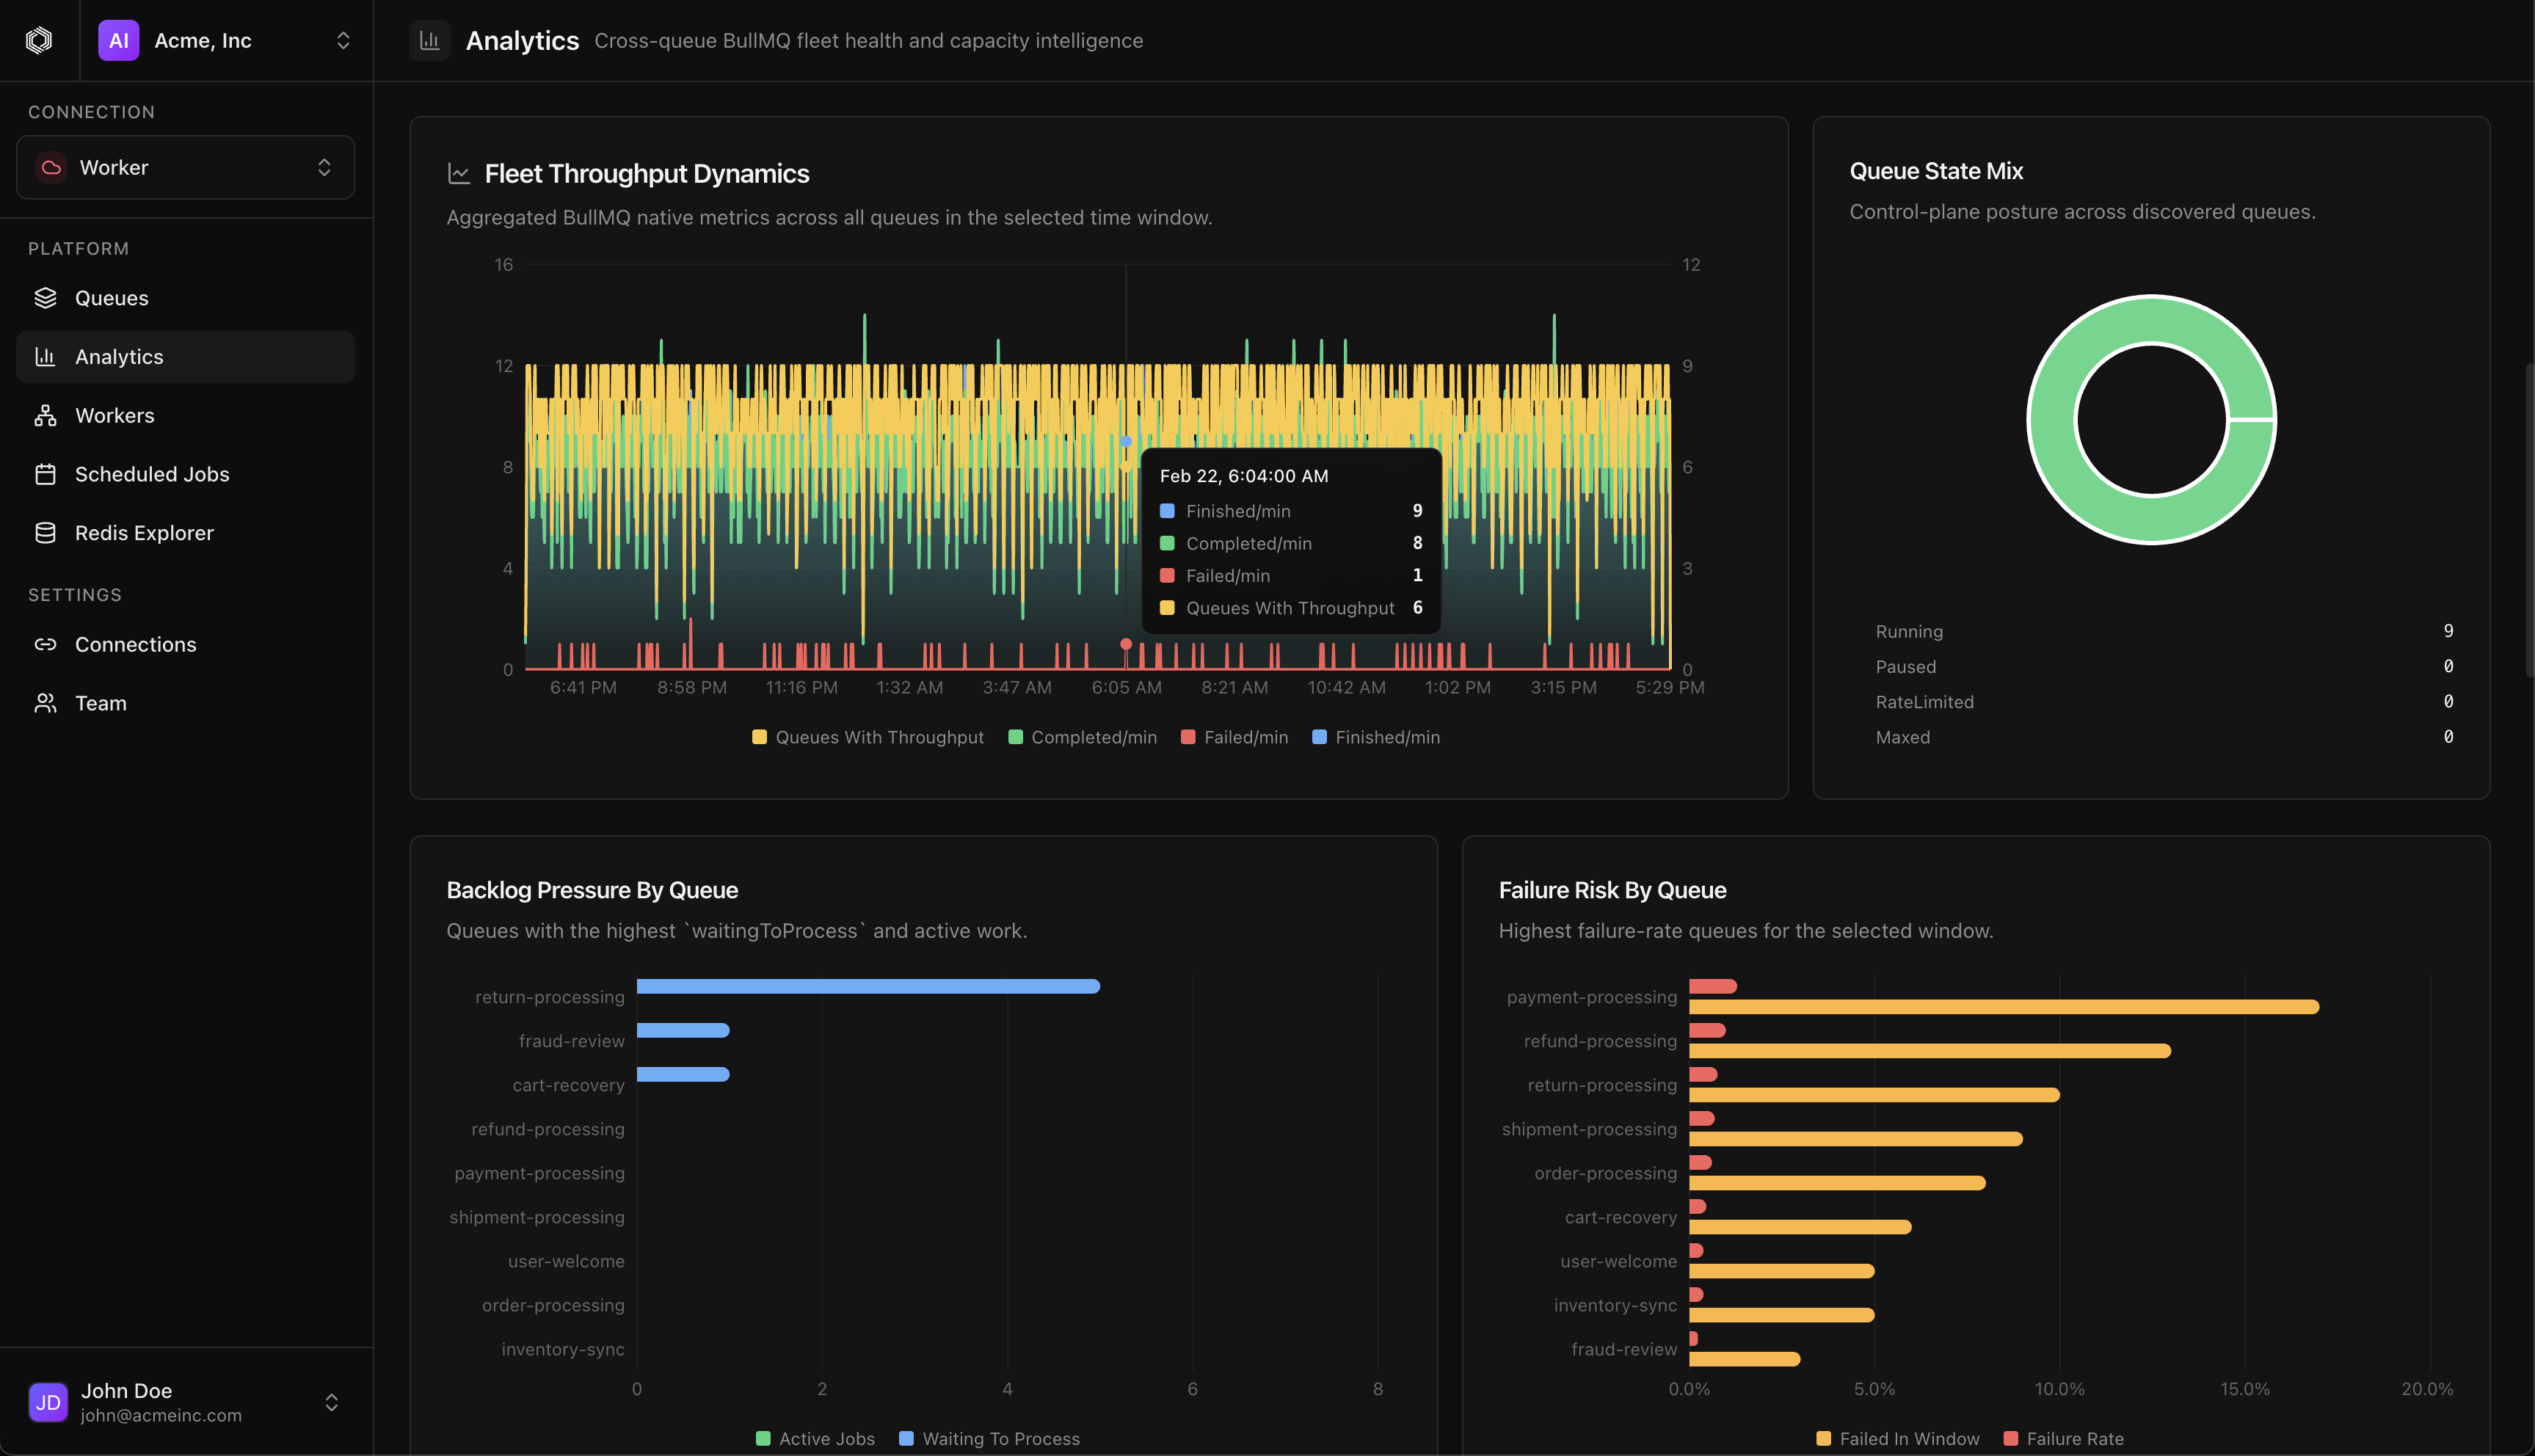2535x1456 pixels.
Task: Toggle the Failure Rate legend item
Action: pos(2064,1438)
